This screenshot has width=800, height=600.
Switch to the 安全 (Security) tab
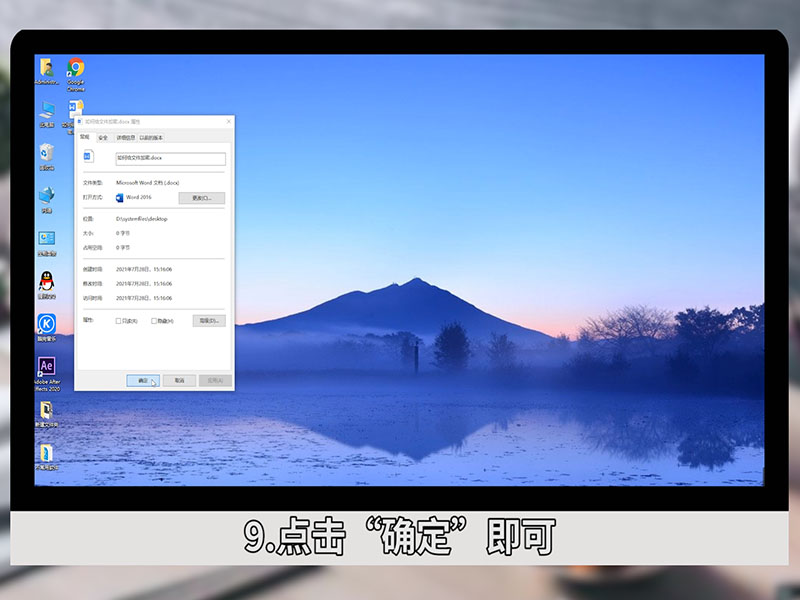click(x=105, y=136)
